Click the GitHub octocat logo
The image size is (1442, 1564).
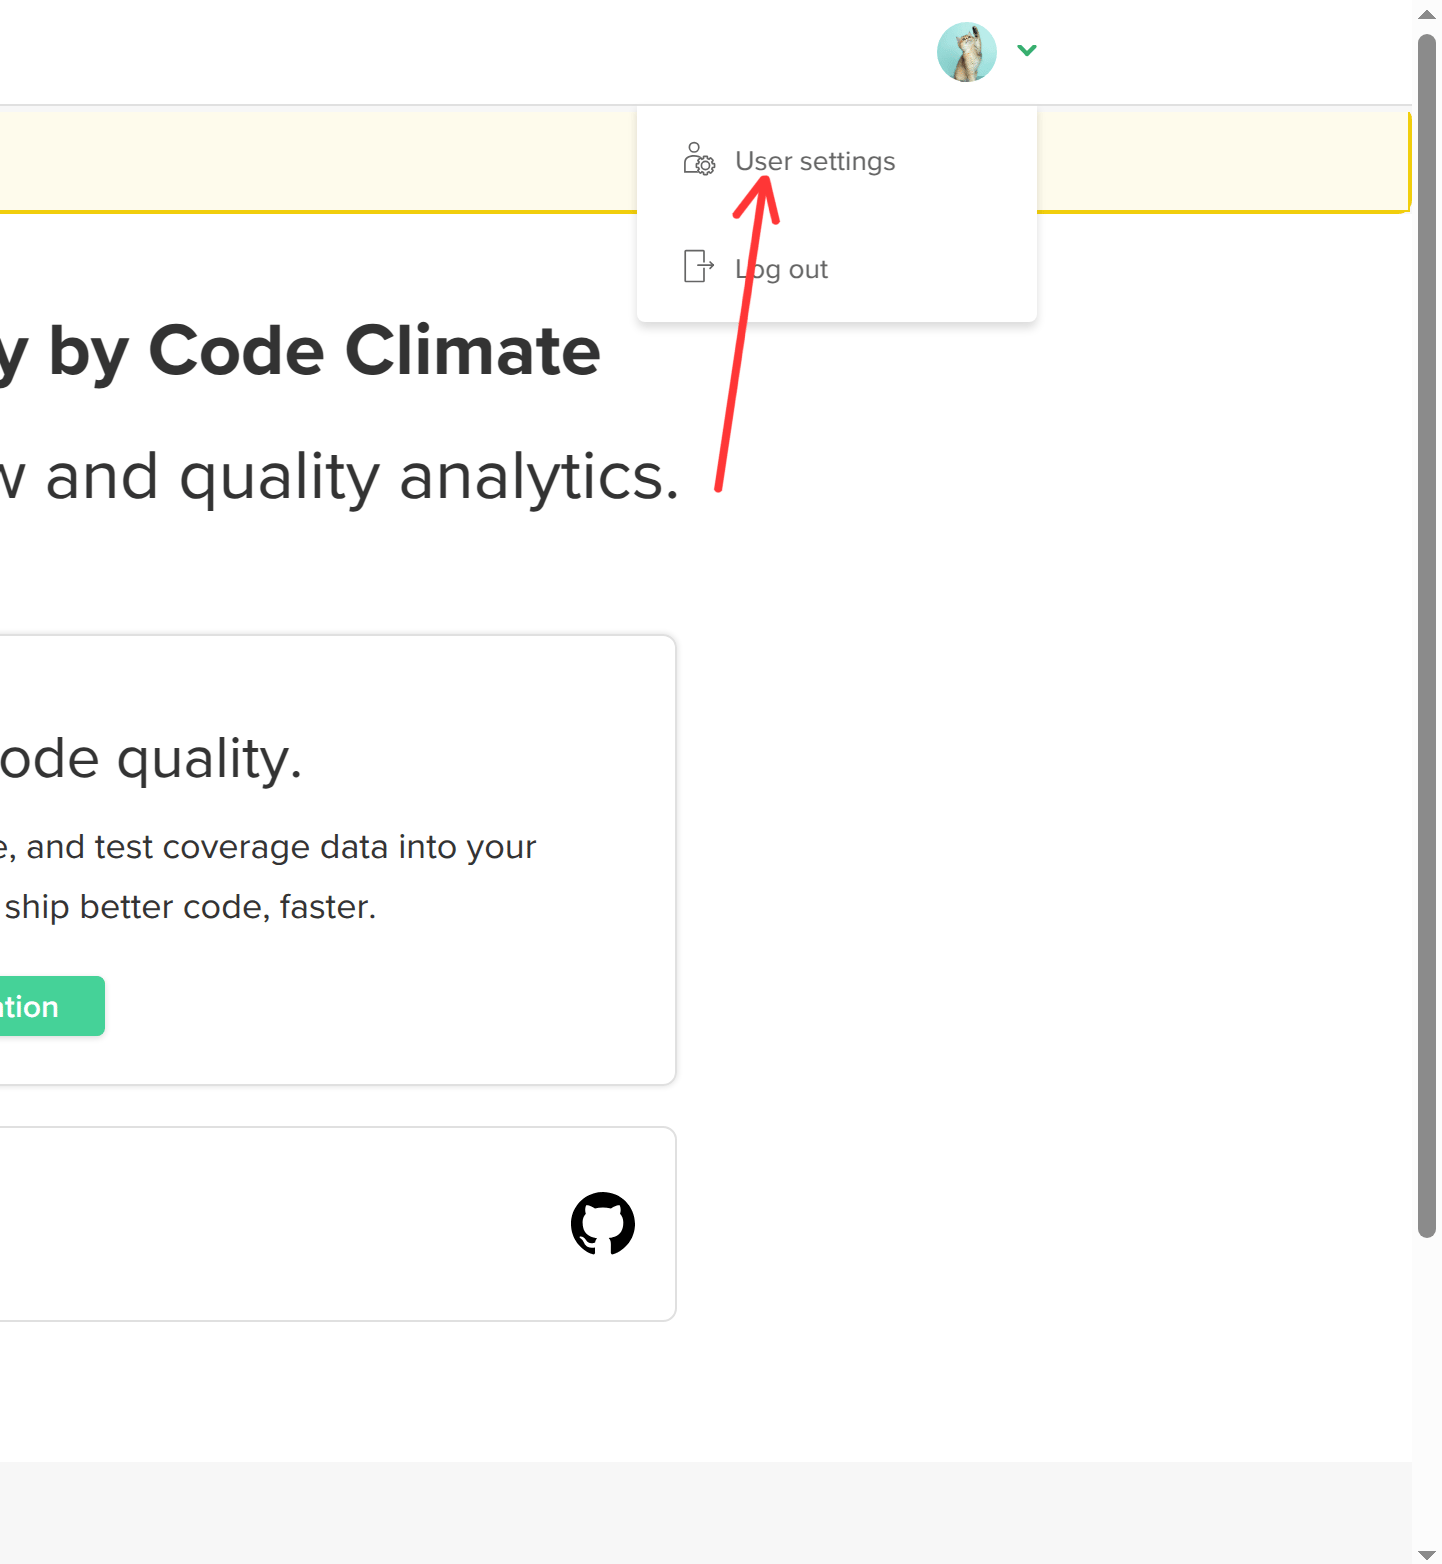[603, 1223]
